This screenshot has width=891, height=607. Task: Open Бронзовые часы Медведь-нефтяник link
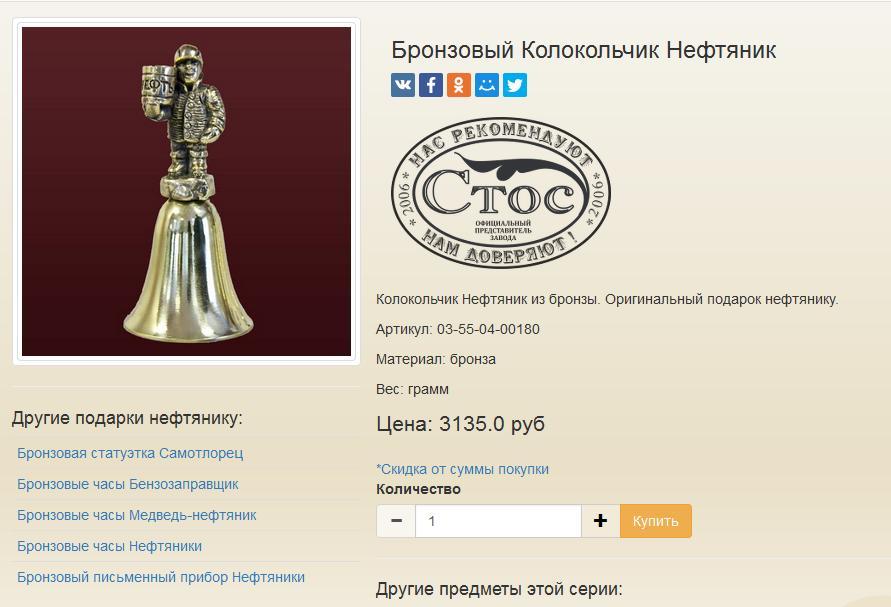point(137,515)
